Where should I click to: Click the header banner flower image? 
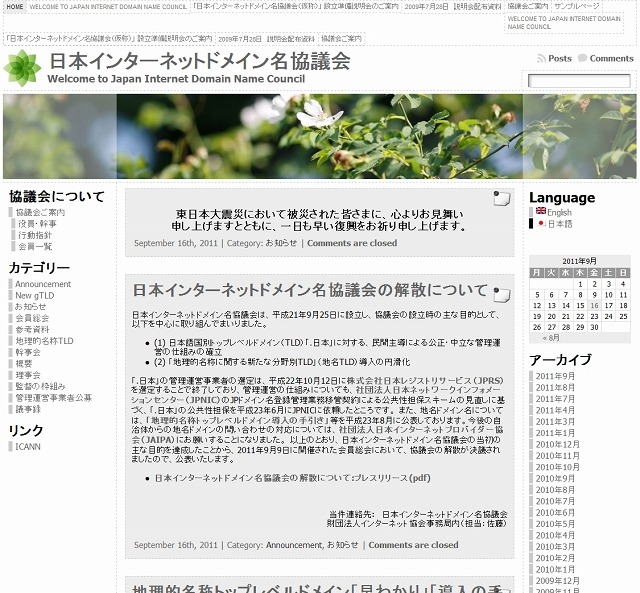pos(320,136)
